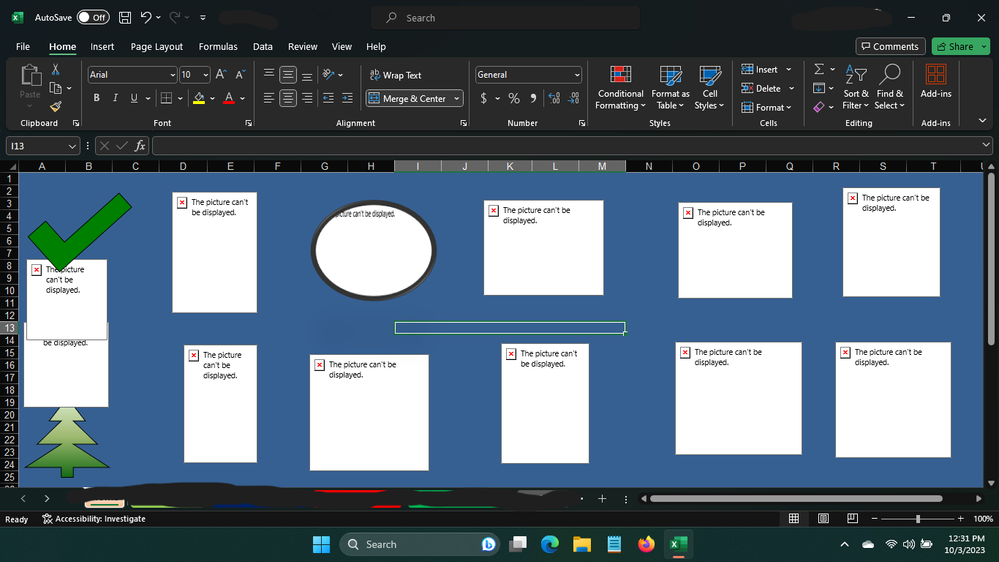999x562 pixels.
Task: Click the Insert Function fx icon
Action: pos(140,146)
